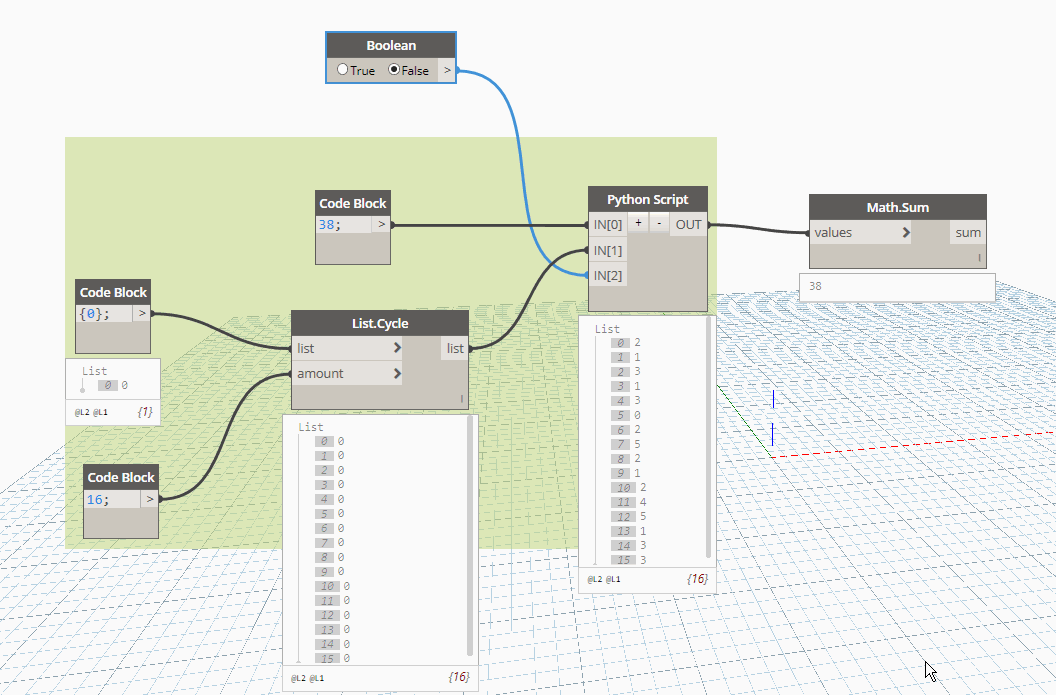Open list input chevron on List.Cycle
This screenshot has width=1056, height=695.
pos(397,348)
